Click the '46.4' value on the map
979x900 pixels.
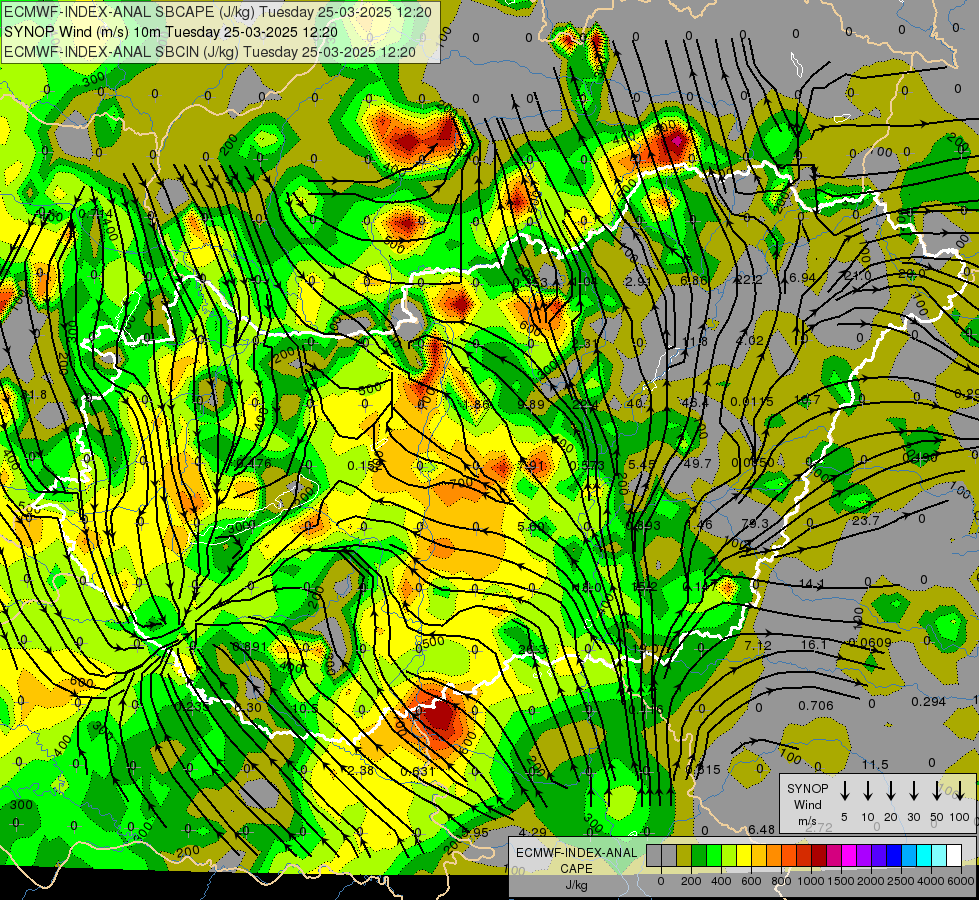695,403
